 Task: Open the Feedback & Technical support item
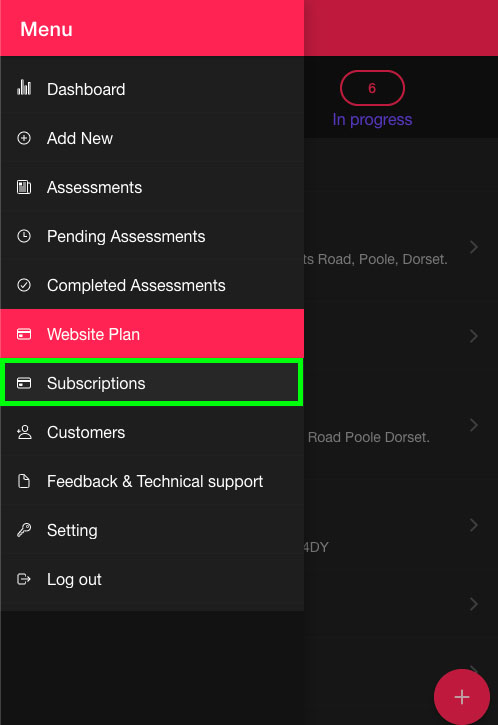(152, 481)
